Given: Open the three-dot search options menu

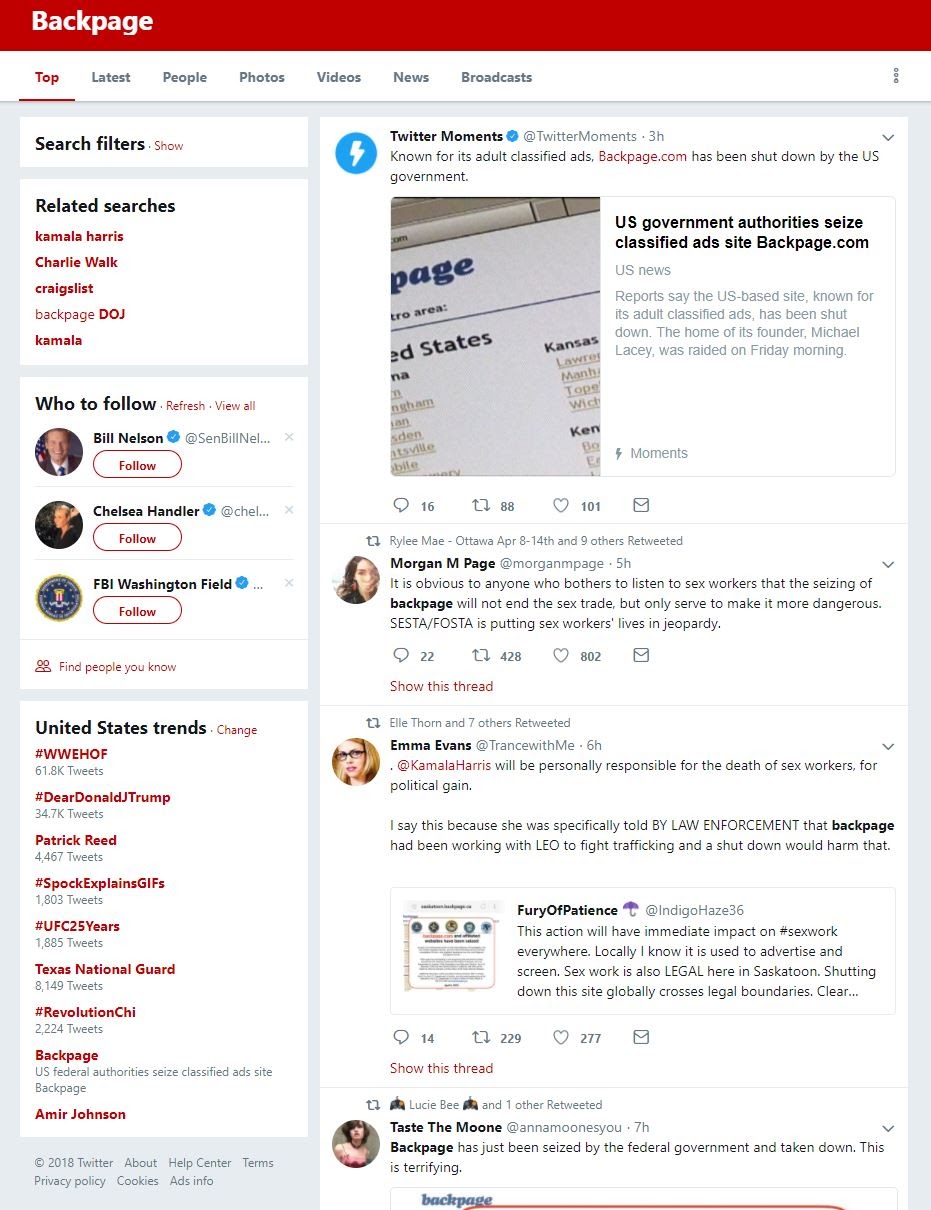Looking at the screenshot, I should point(896,76).
